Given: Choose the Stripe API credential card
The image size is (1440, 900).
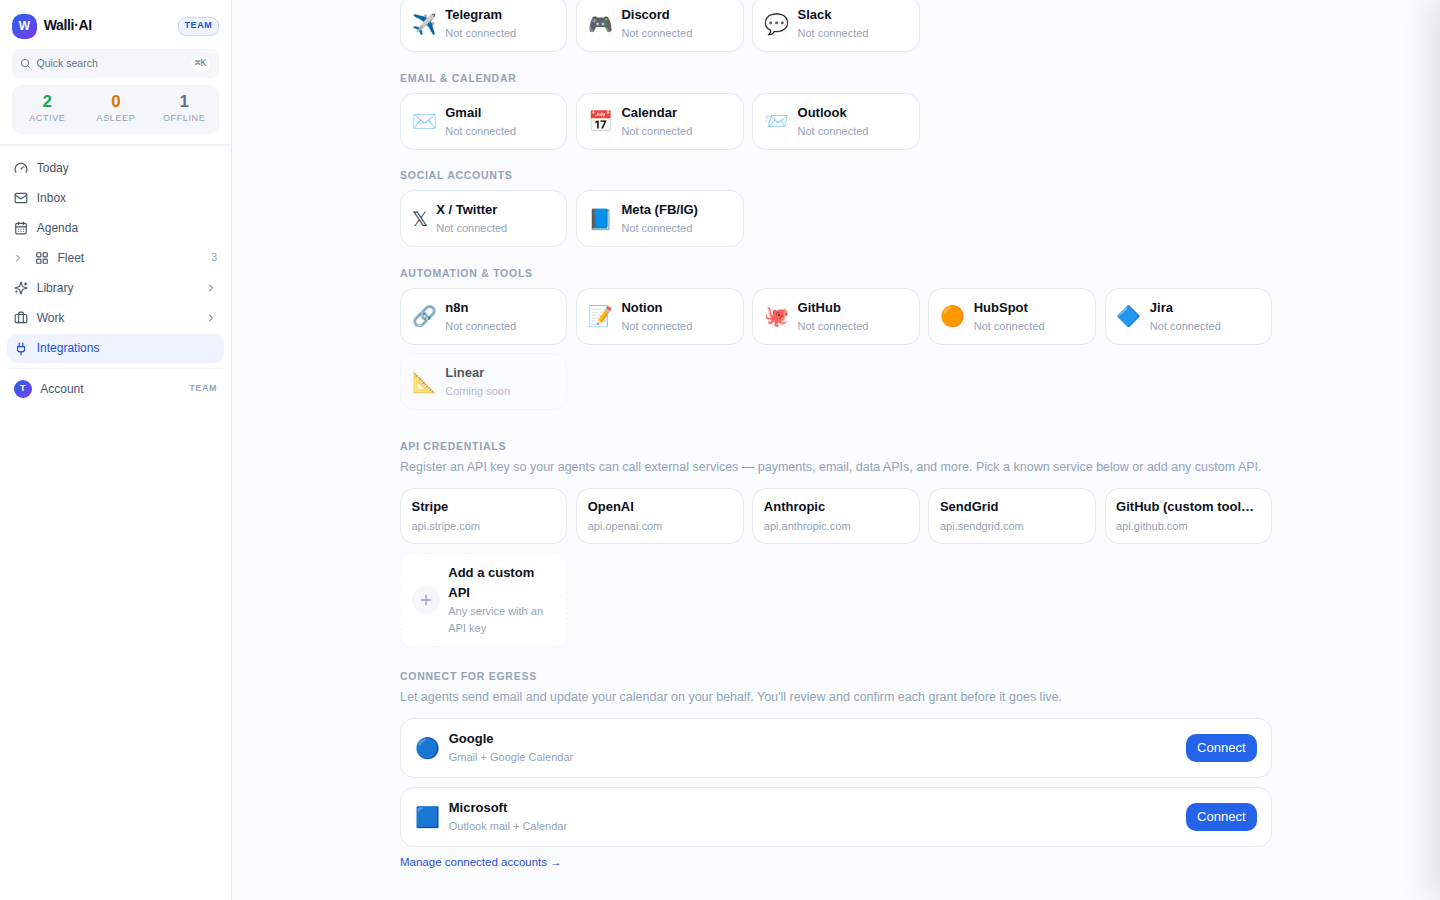Looking at the screenshot, I should tap(483, 516).
